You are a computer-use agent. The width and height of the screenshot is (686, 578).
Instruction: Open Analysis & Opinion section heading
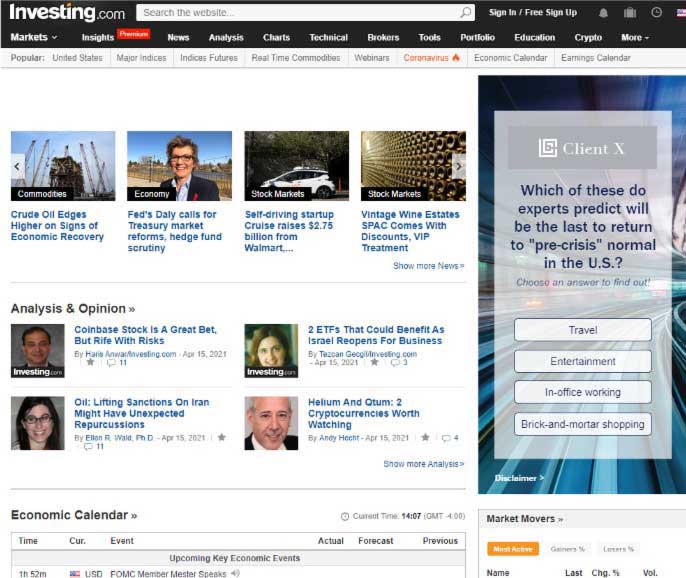(73, 308)
